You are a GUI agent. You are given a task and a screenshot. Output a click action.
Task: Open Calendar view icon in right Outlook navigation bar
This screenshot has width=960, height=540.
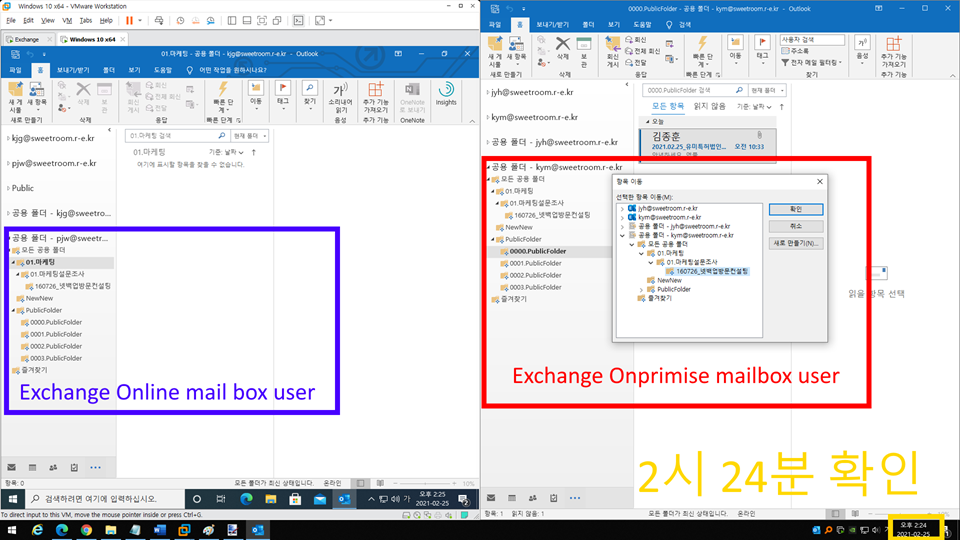pyautogui.click(x=512, y=498)
